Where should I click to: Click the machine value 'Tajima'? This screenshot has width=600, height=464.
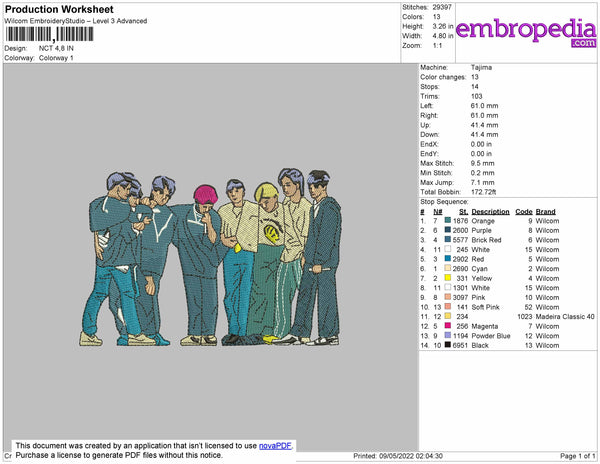pos(481,67)
